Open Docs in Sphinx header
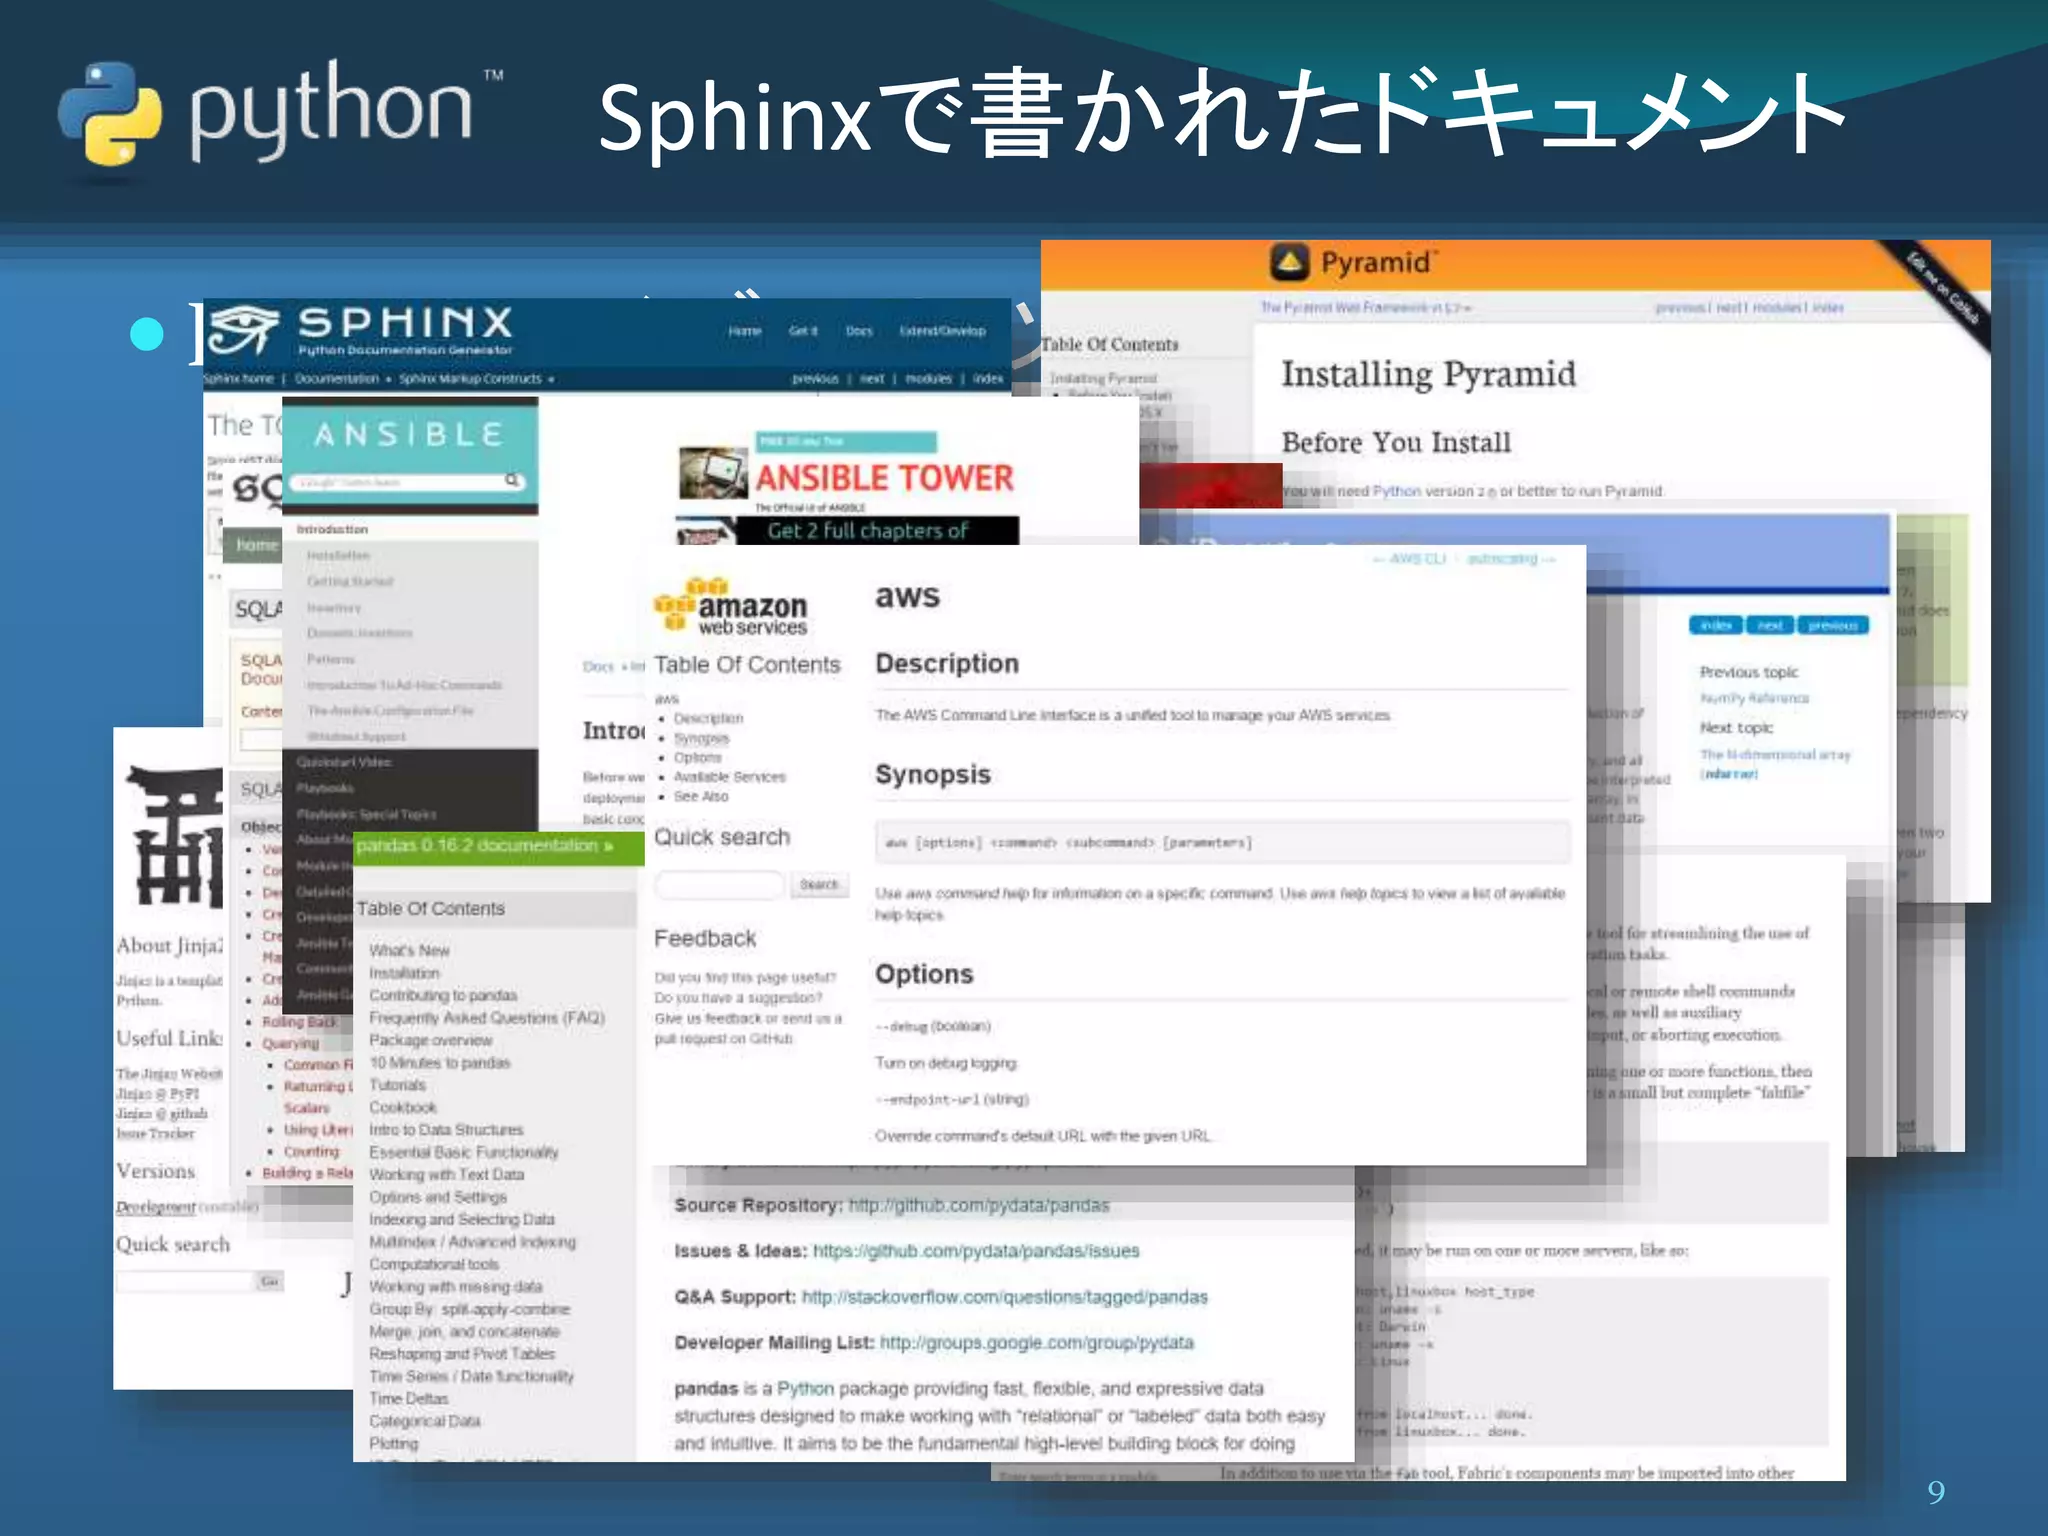2048x1536 pixels. pyautogui.click(x=859, y=331)
